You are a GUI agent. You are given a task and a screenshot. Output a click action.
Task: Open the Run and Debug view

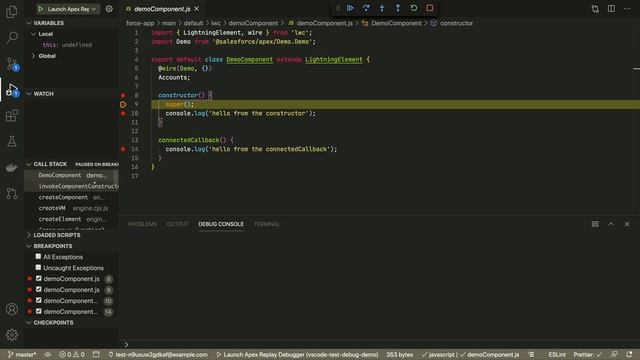pyautogui.click(x=12, y=89)
